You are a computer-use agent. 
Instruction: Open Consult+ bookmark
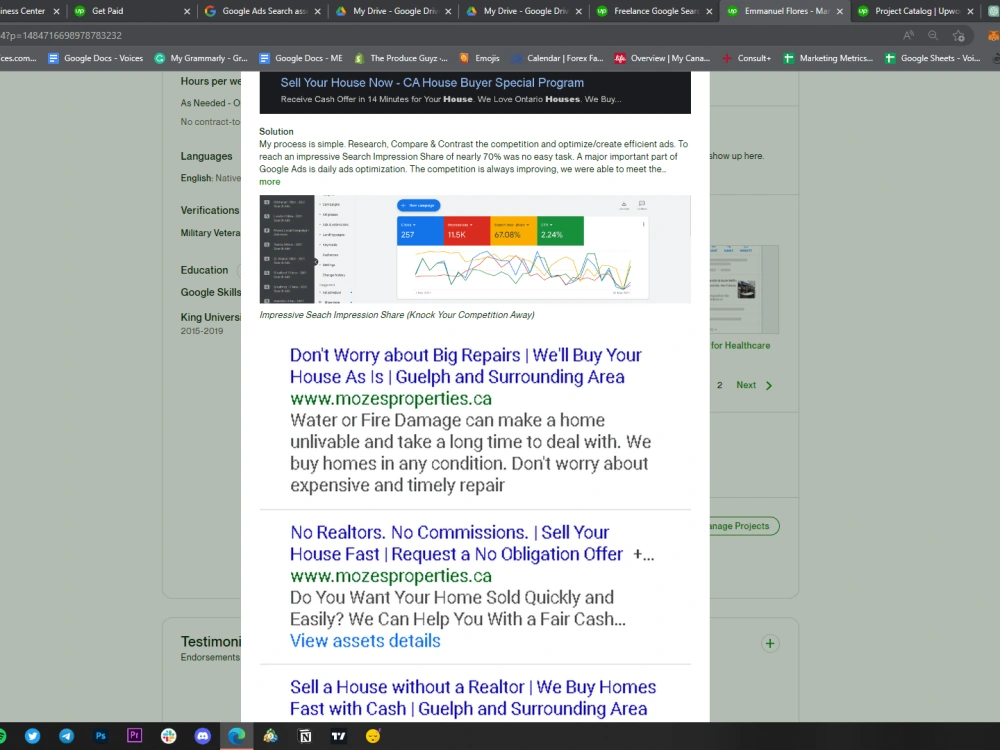[746, 58]
